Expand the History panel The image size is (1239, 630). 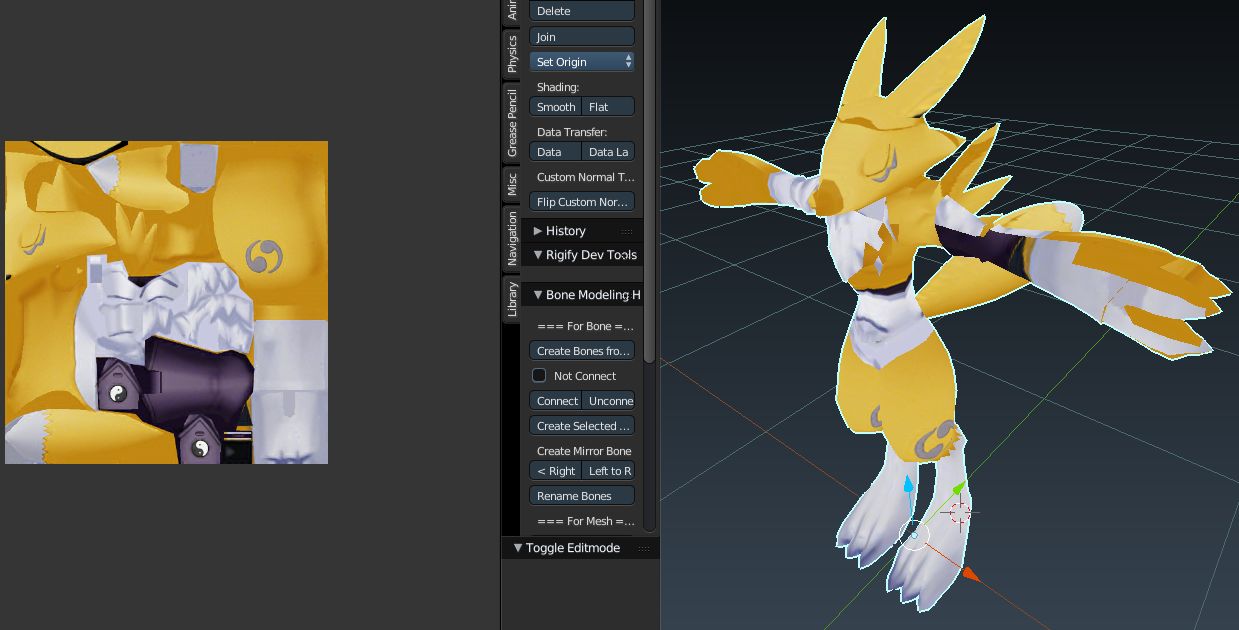coord(539,231)
